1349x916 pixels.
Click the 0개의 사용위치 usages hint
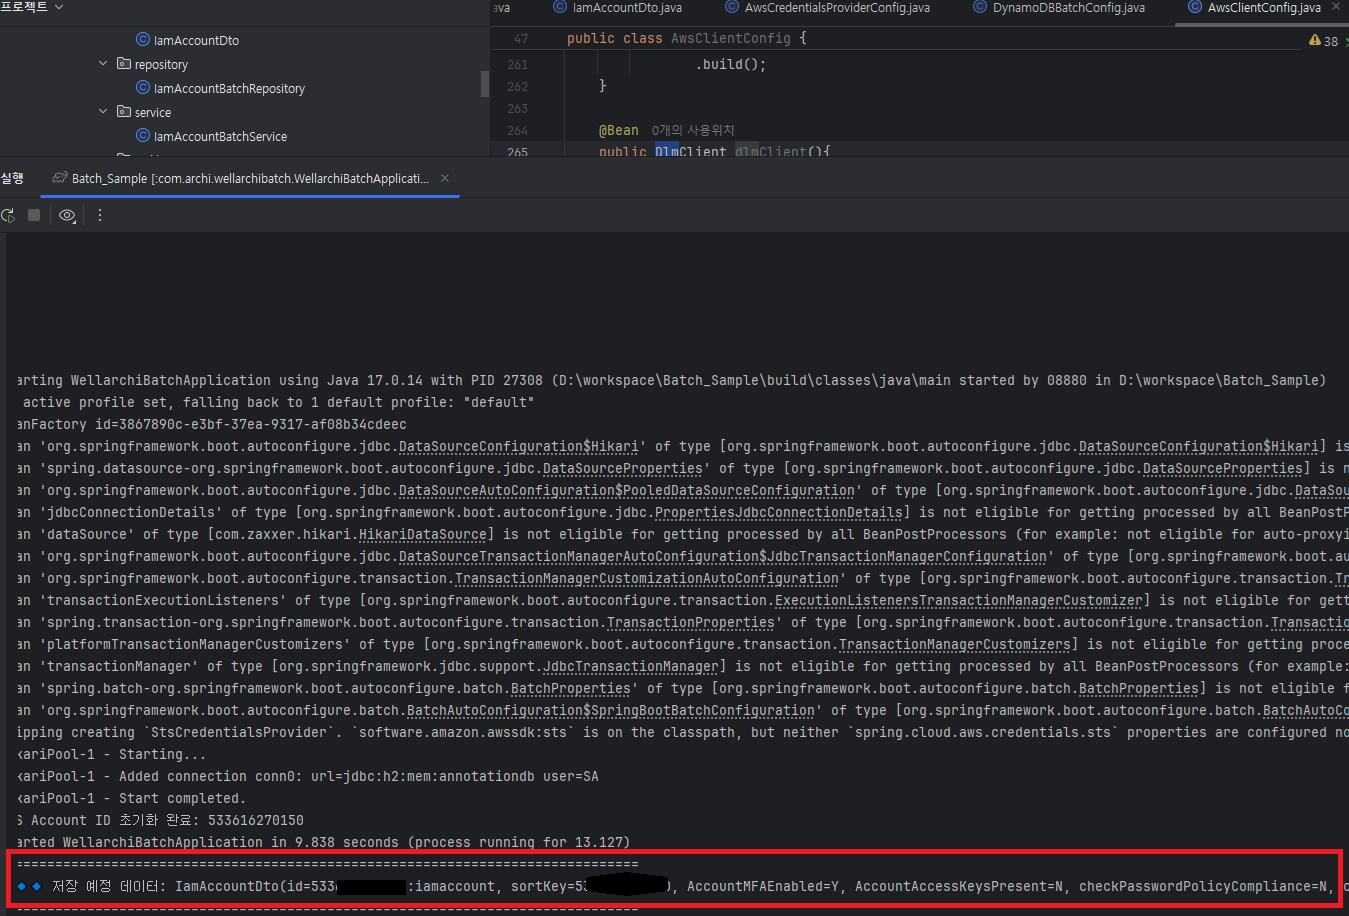point(693,130)
